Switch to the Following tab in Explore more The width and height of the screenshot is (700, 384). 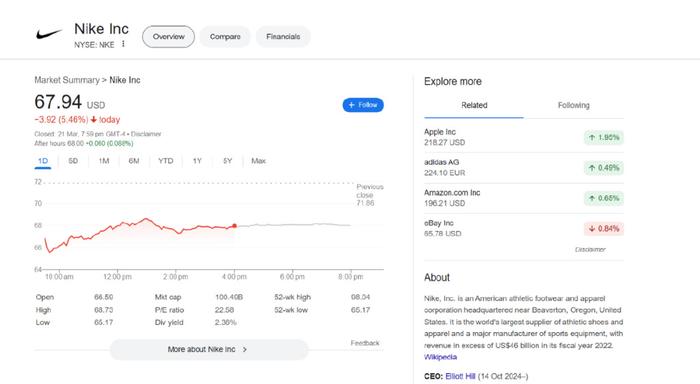(574, 105)
